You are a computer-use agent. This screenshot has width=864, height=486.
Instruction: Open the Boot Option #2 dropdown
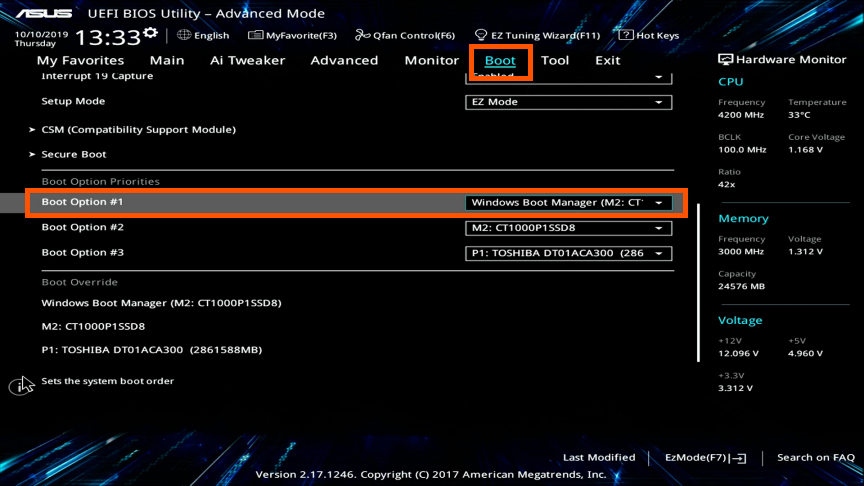click(x=569, y=228)
